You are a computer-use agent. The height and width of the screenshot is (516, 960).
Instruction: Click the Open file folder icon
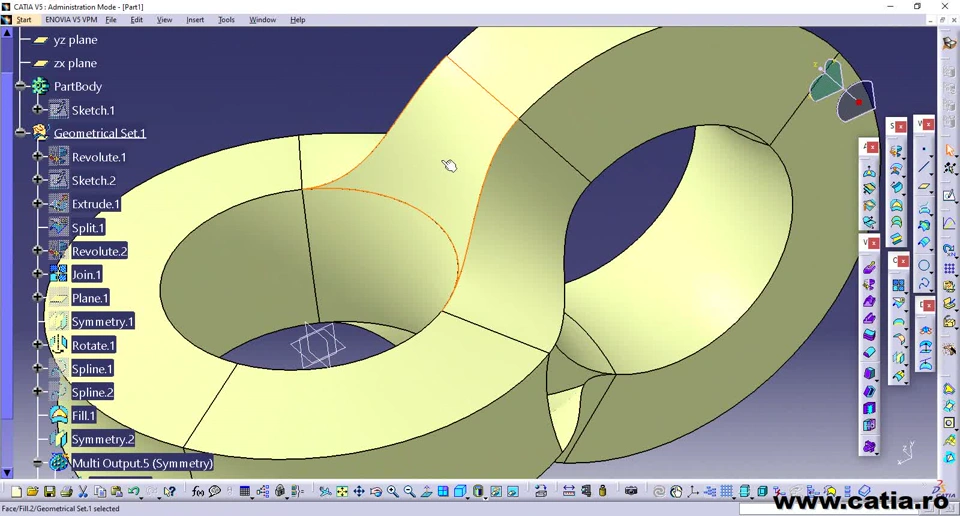(x=32, y=492)
